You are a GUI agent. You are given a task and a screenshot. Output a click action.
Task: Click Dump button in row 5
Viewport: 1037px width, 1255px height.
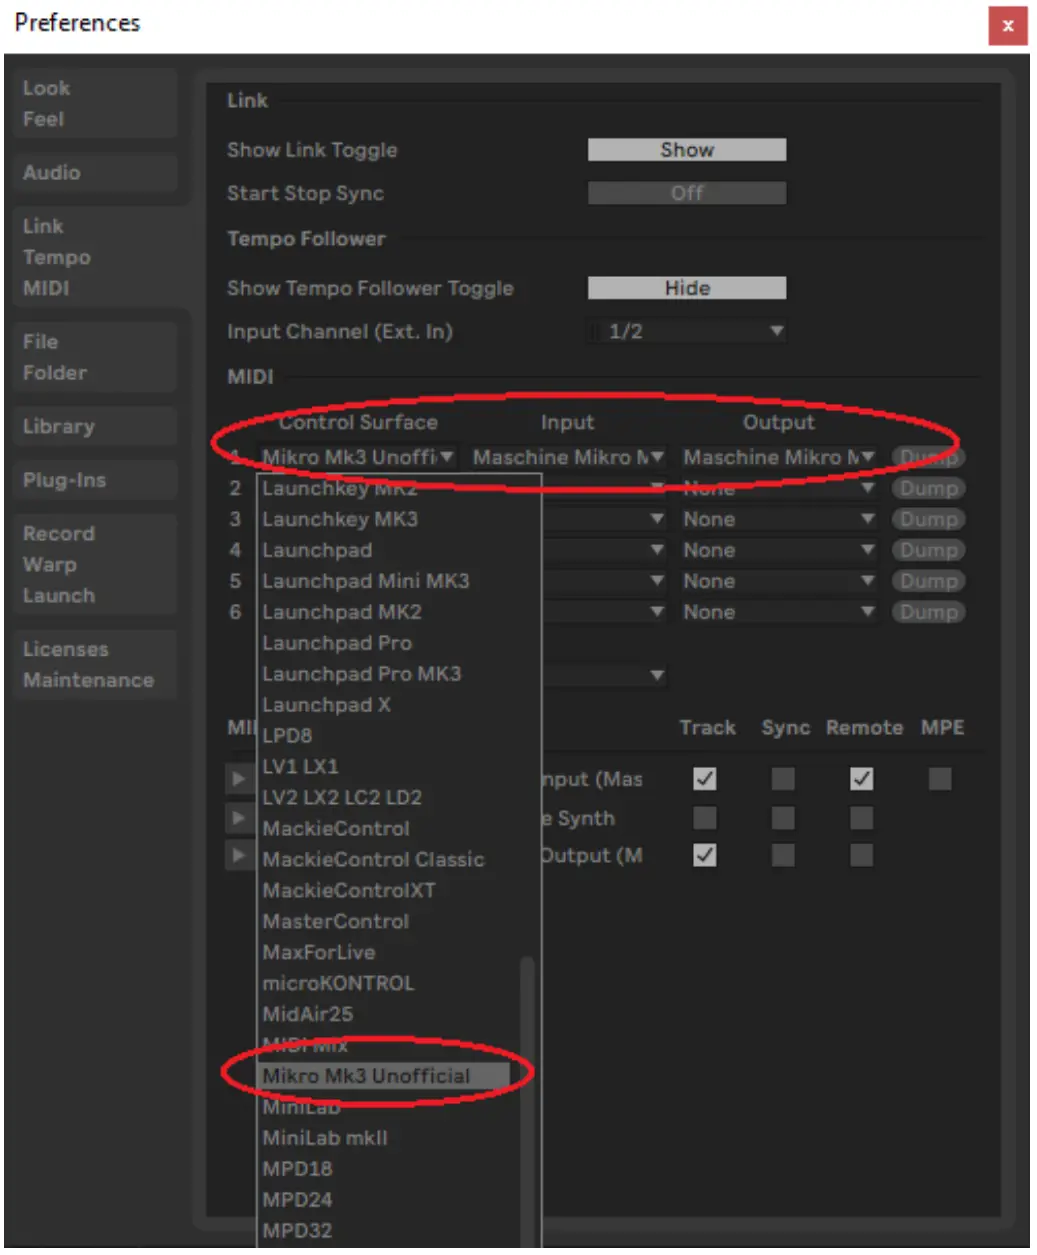click(x=928, y=582)
